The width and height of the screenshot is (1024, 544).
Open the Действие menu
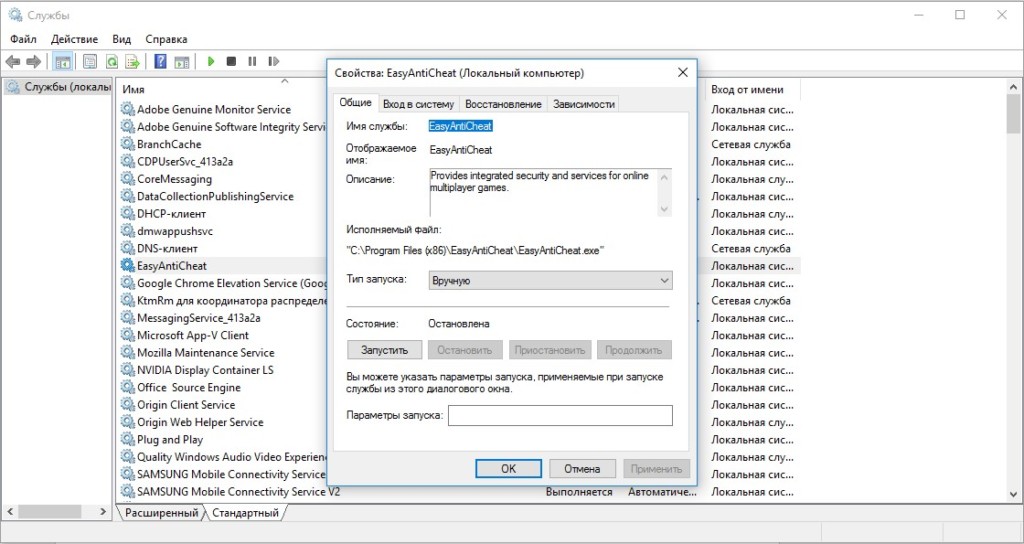tap(74, 39)
